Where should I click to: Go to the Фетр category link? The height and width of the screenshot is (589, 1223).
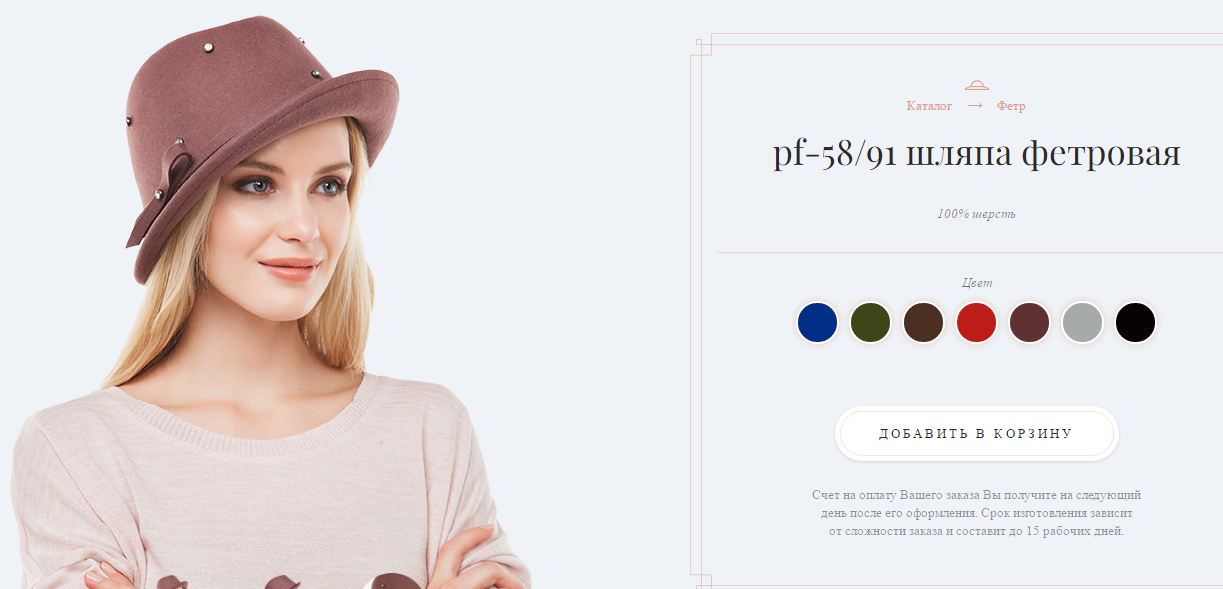(1011, 106)
